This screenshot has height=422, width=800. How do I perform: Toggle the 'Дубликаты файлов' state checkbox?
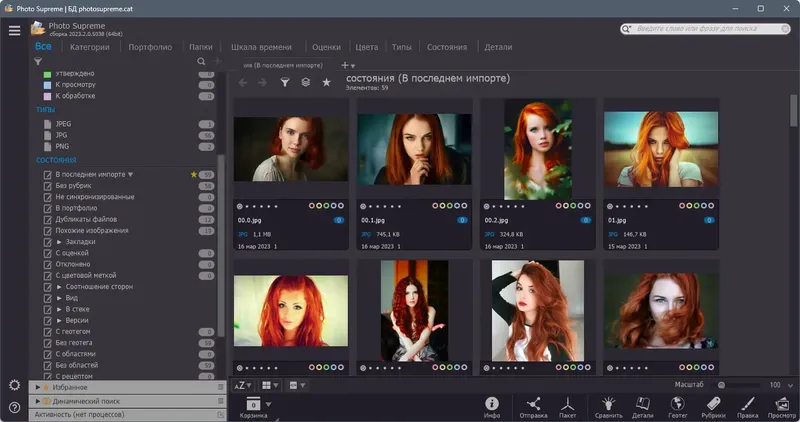[x=47, y=219]
